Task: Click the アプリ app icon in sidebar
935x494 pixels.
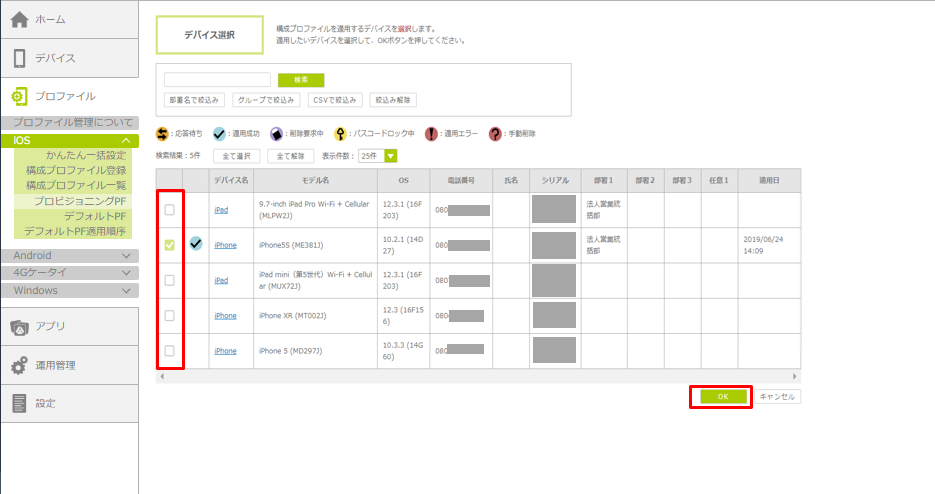Action: (19, 327)
